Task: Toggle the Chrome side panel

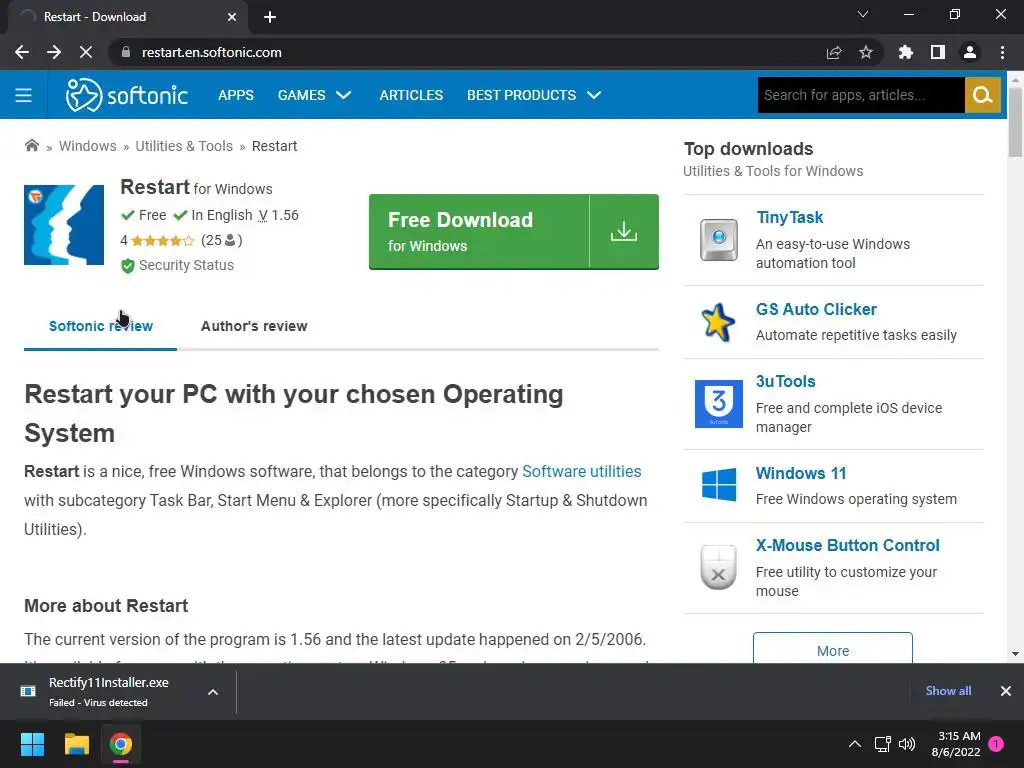Action: [938, 52]
